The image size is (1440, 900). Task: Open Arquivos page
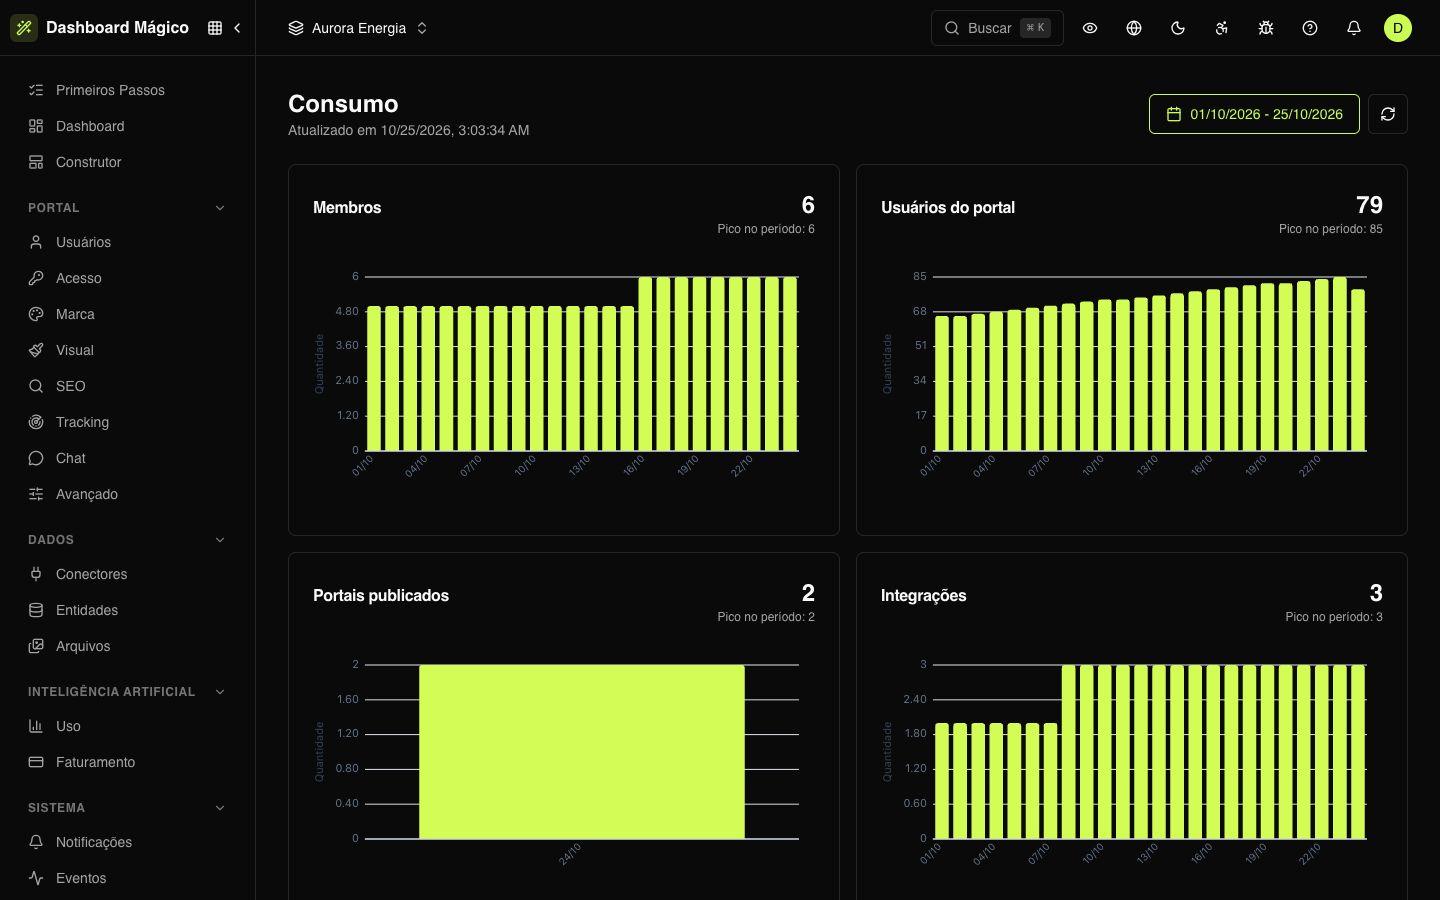click(x=127, y=646)
